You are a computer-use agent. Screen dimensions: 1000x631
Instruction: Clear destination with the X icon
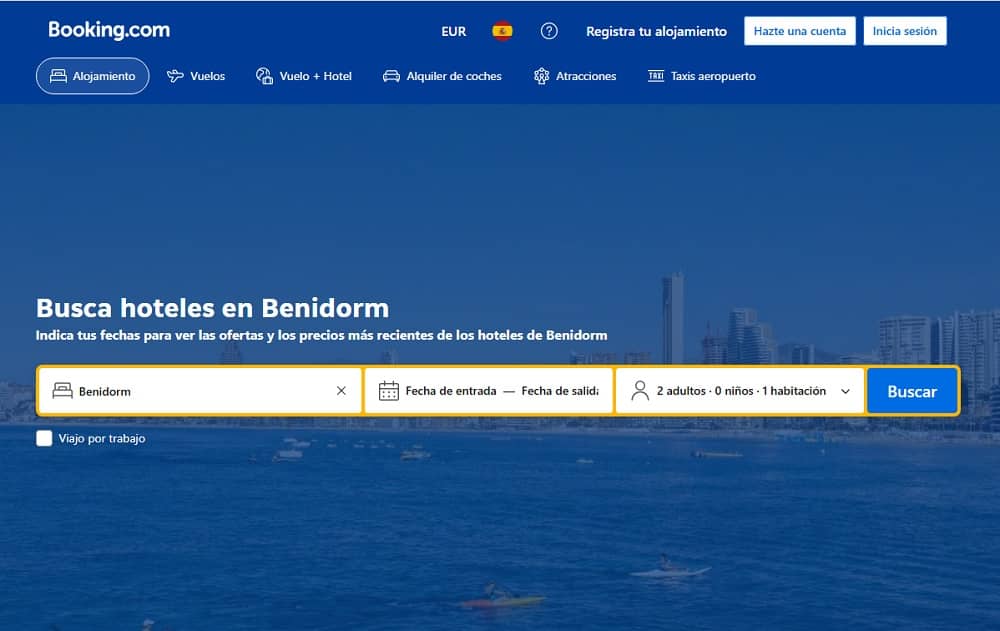tap(341, 390)
